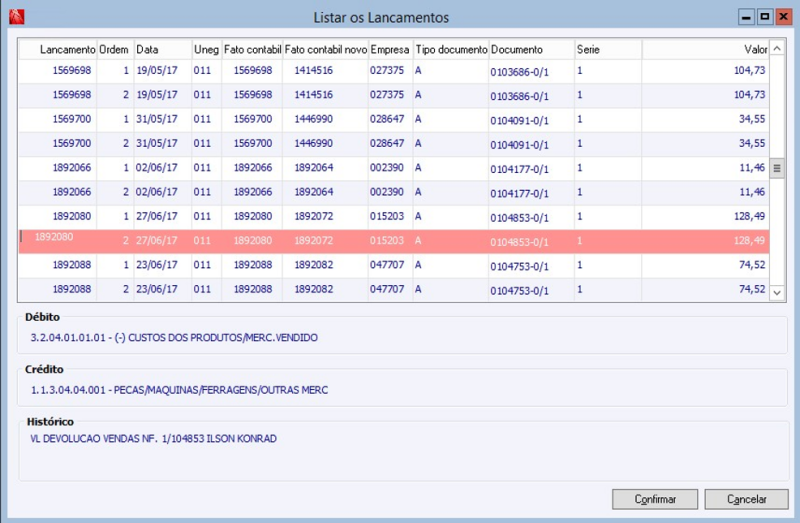Viewport: 800px width, 523px height.
Task: Click Empresa 015203 in the unhighlighted 1892080 row
Action: (387, 216)
